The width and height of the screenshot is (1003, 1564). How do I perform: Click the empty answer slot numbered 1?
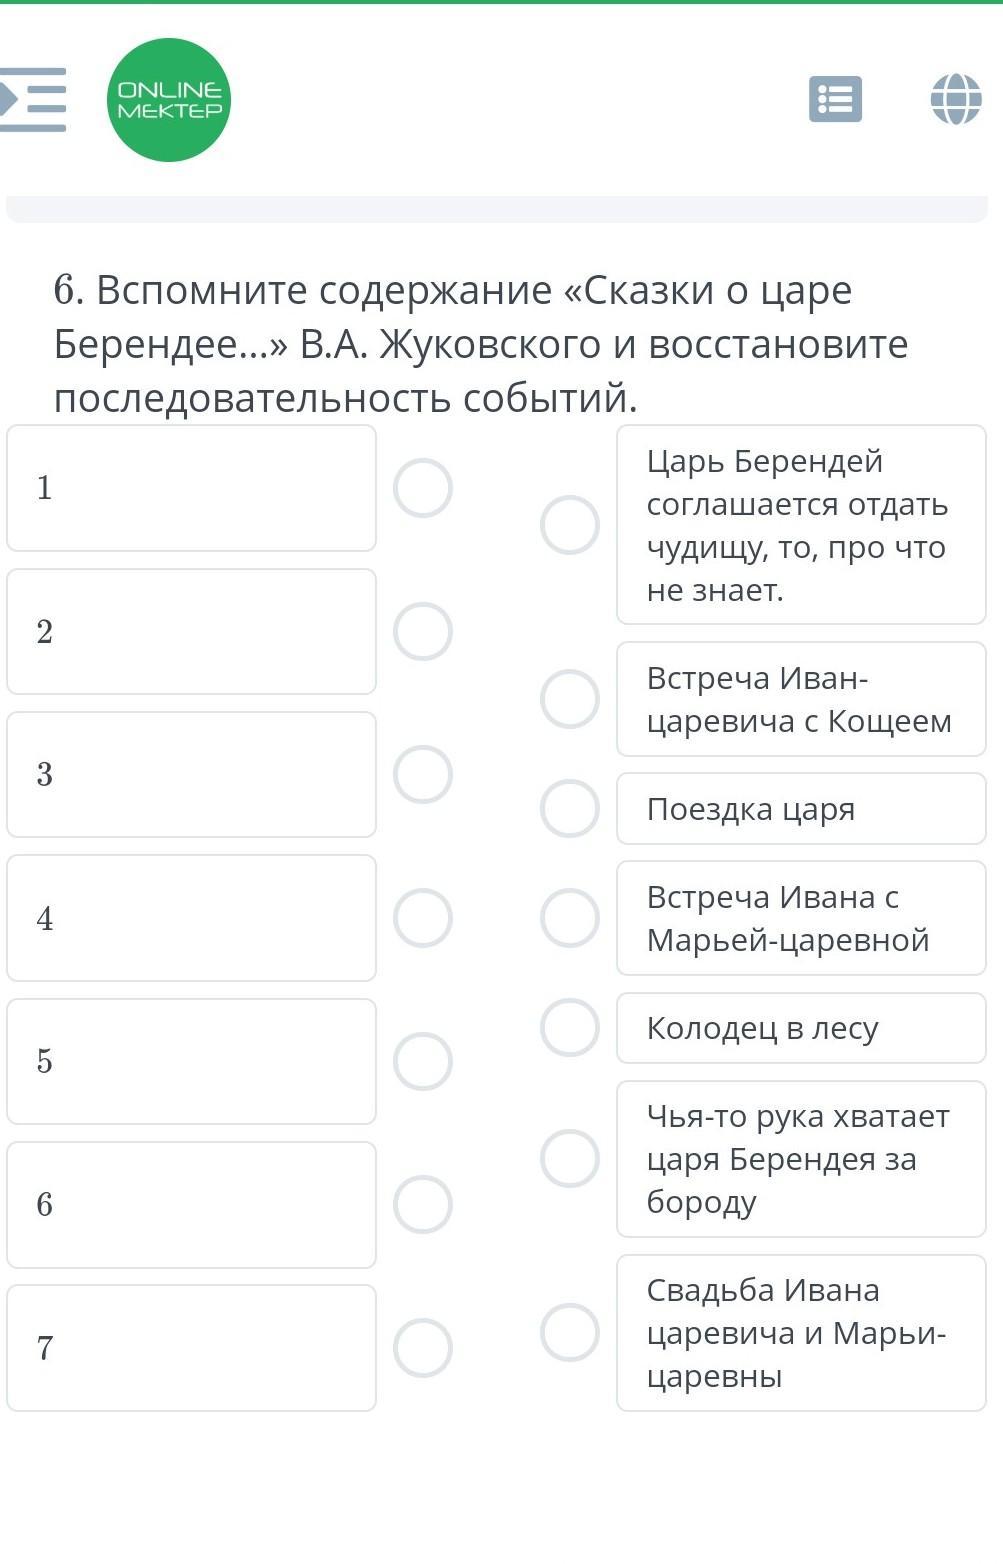point(192,488)
